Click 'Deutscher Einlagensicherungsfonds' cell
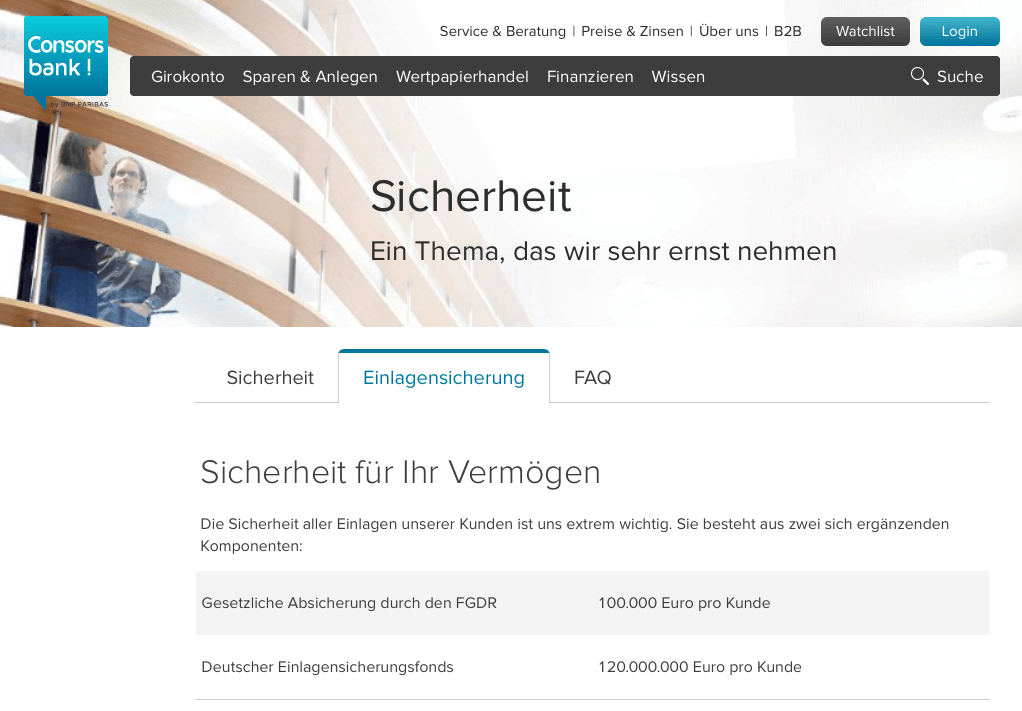 pyautogui.click(x=327, y=667)
